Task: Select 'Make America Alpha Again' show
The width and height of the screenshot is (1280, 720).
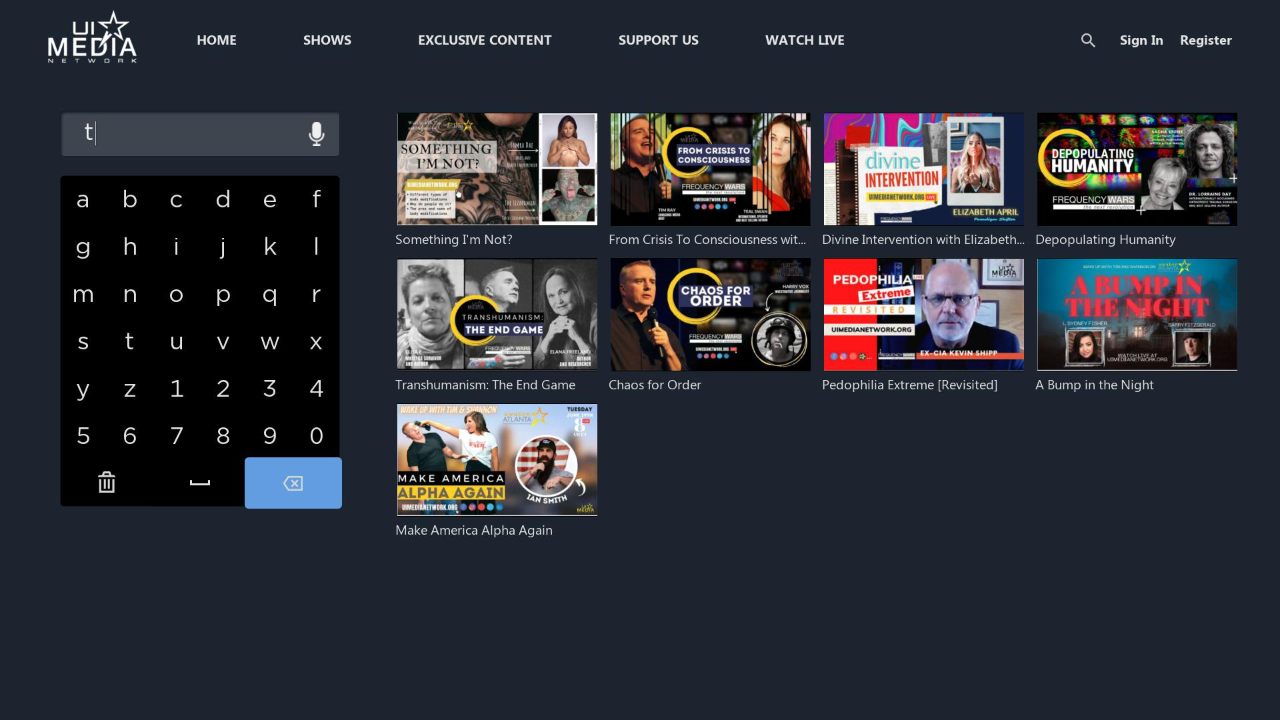Action: tap(496, 459)
